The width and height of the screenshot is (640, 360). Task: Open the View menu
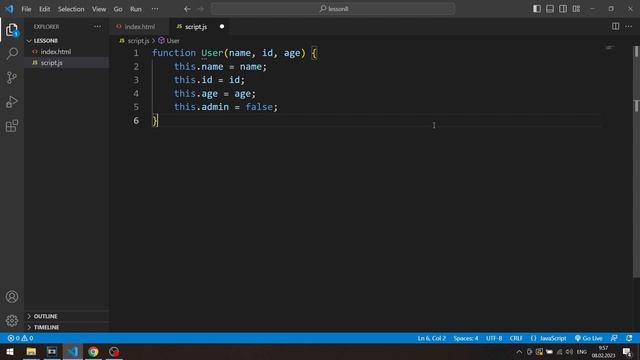(x=99, y=9)
